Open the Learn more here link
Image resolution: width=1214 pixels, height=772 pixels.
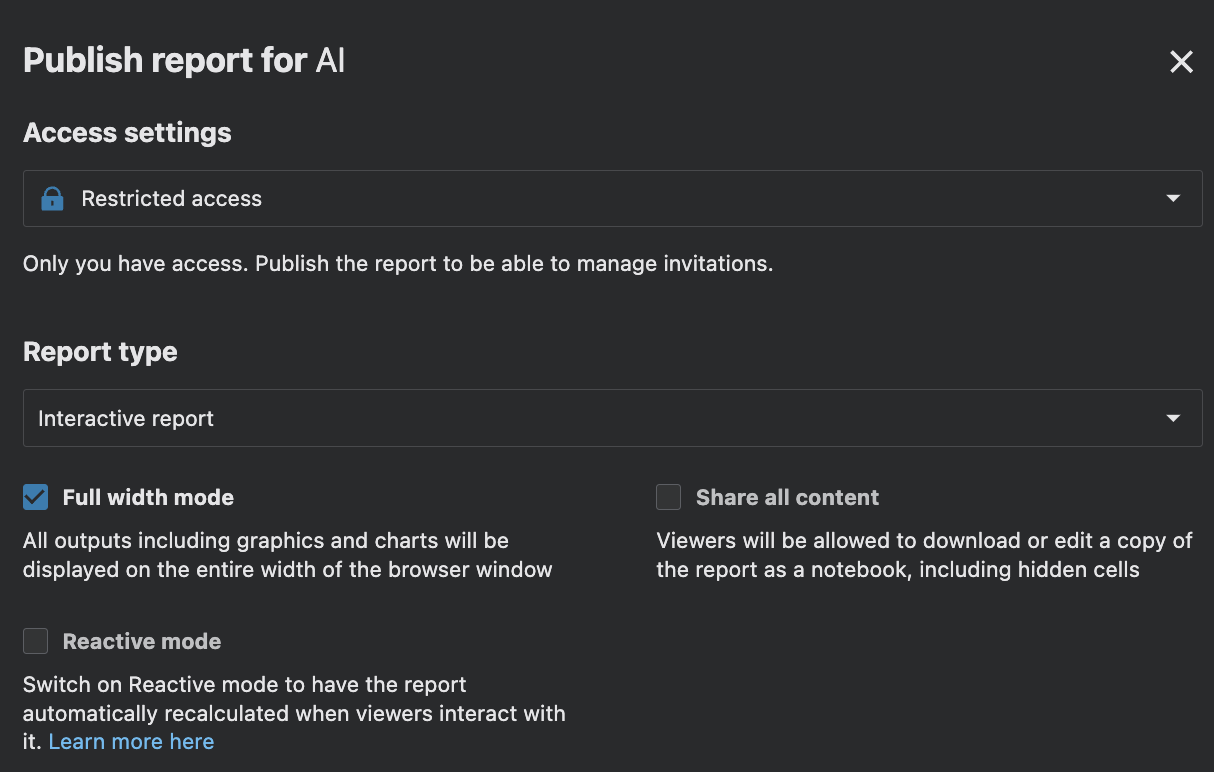131,741
